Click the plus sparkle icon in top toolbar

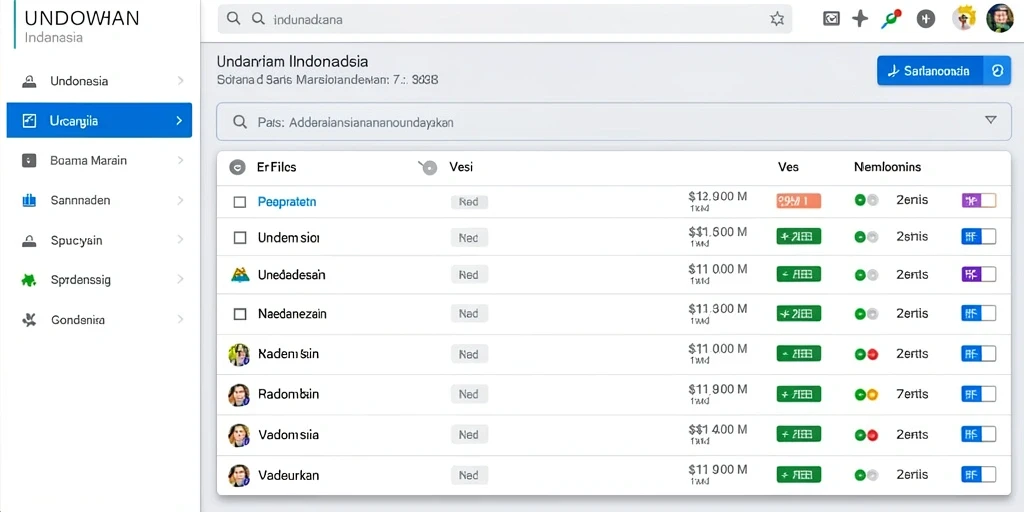click(x=861, y=19)
